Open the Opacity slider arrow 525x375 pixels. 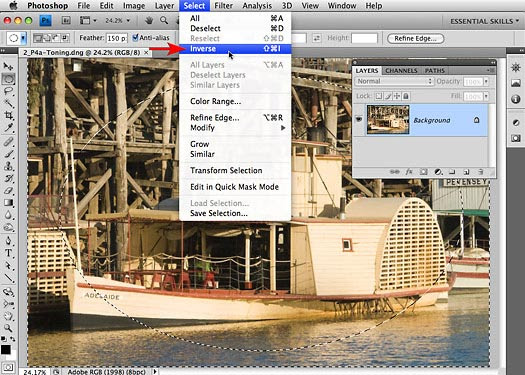tap(486, 81)
